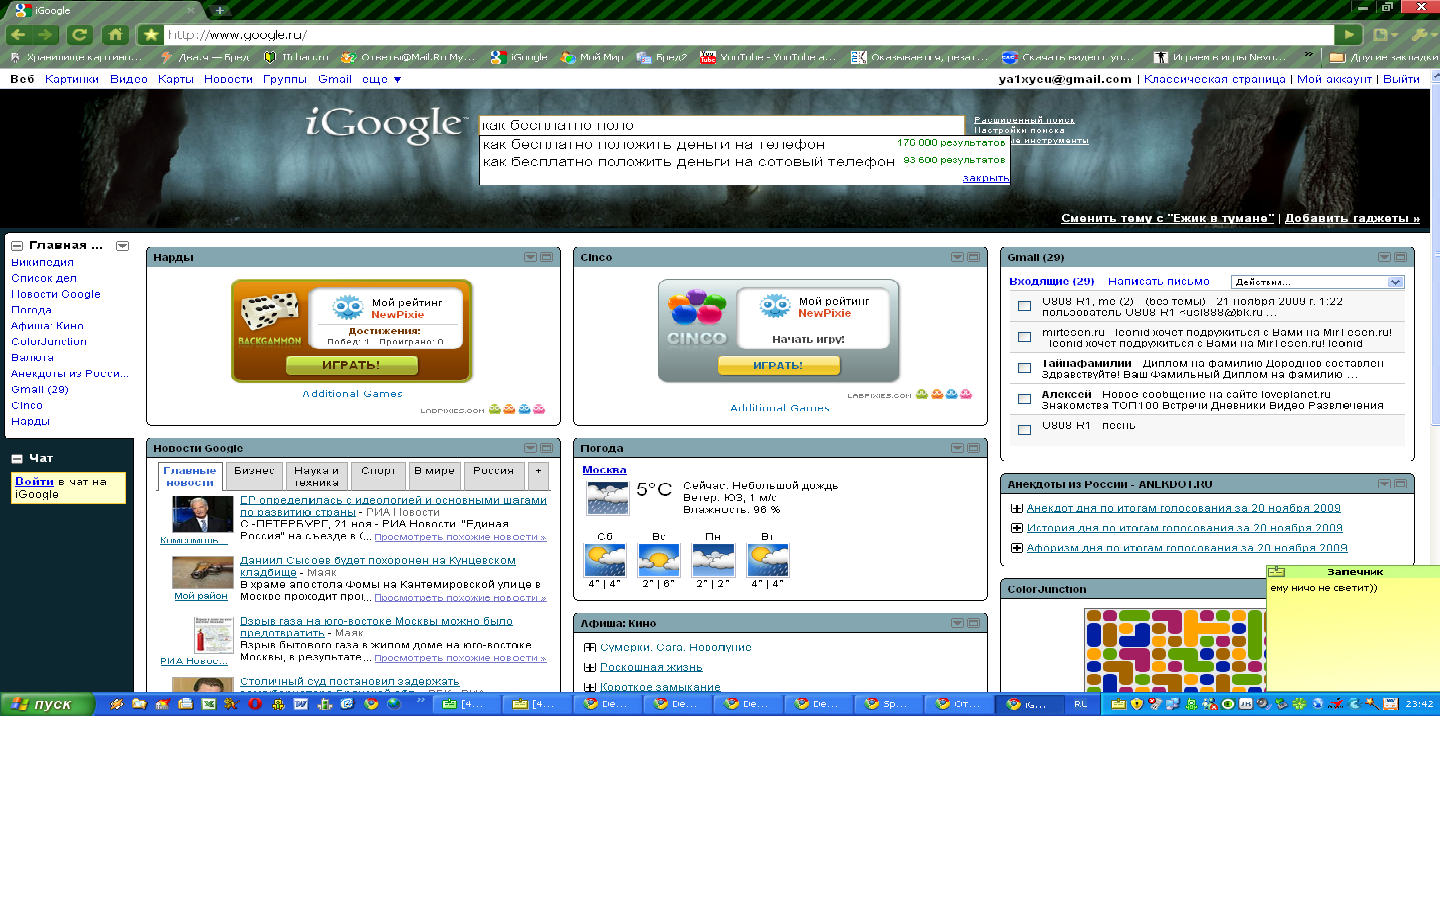The height and width of the screenshot is (900, 1440).
Task: Click the Москва weather city link
Action: pyautogui.click(x=604, y=470)
